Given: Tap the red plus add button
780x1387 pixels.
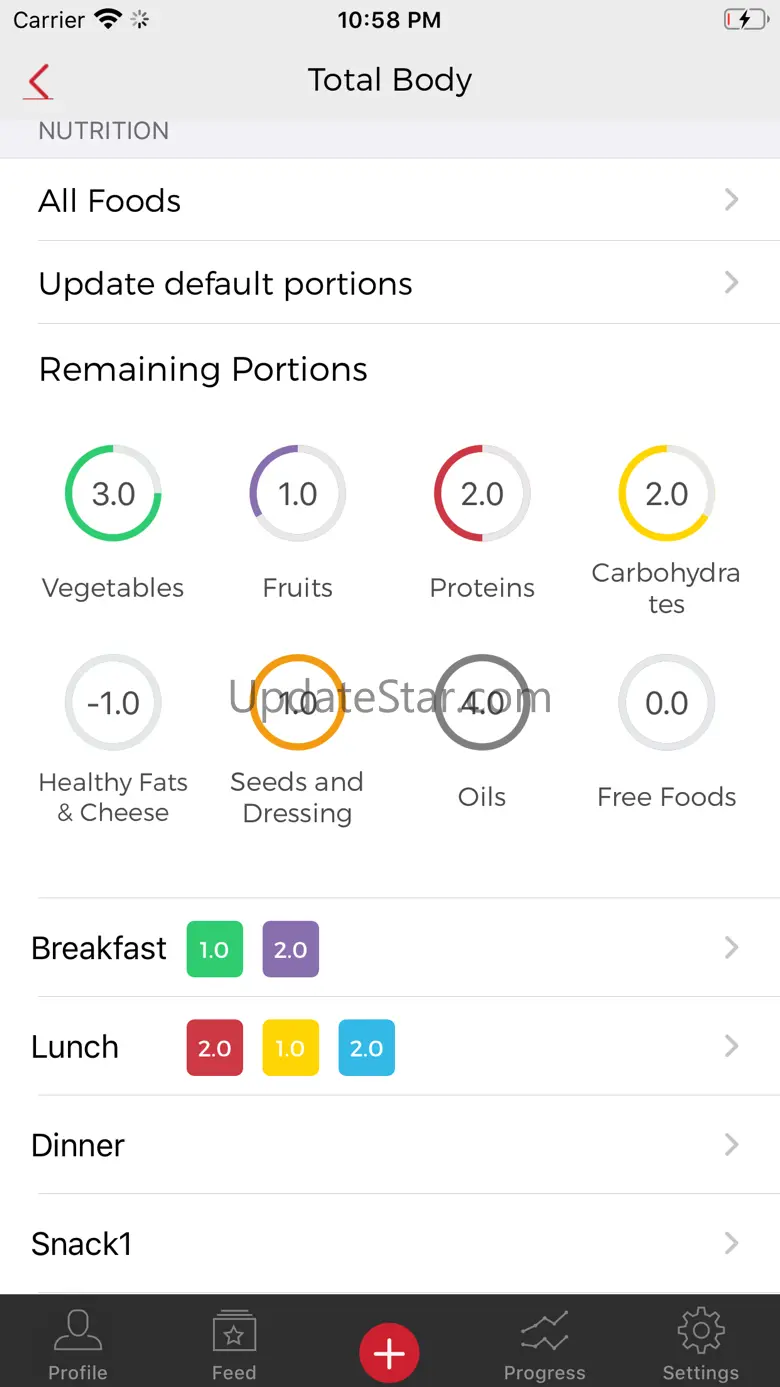Looking at the screenshot, I should [389, 1353].
